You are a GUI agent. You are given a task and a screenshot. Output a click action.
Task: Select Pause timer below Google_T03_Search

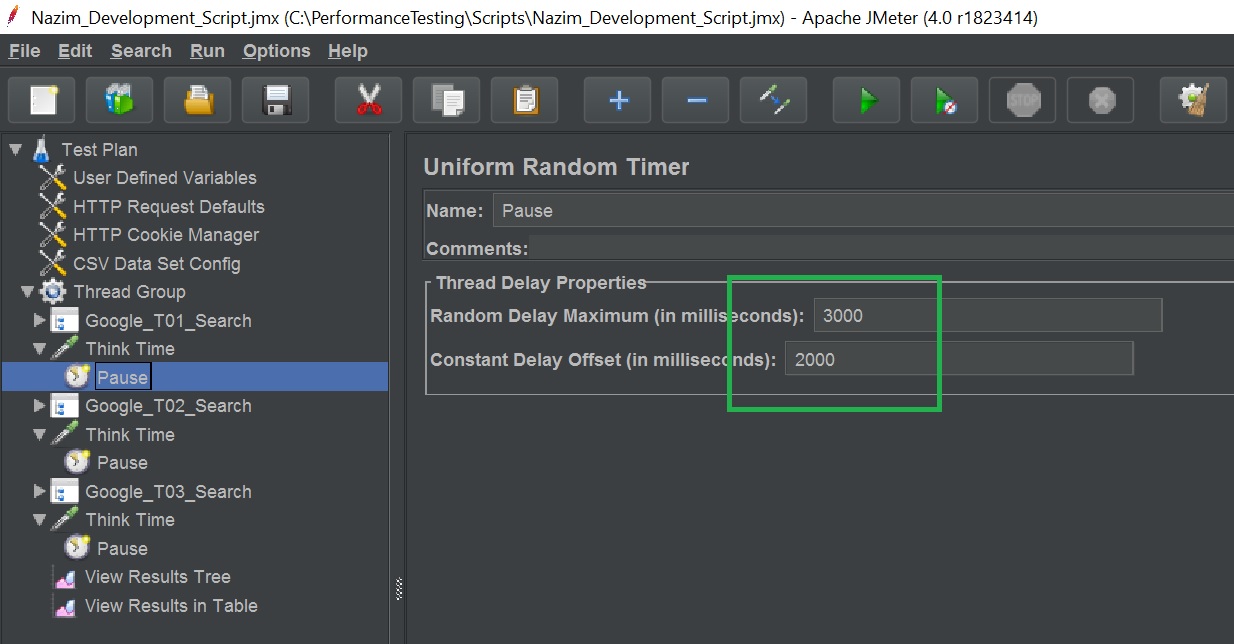click(122, 549)
